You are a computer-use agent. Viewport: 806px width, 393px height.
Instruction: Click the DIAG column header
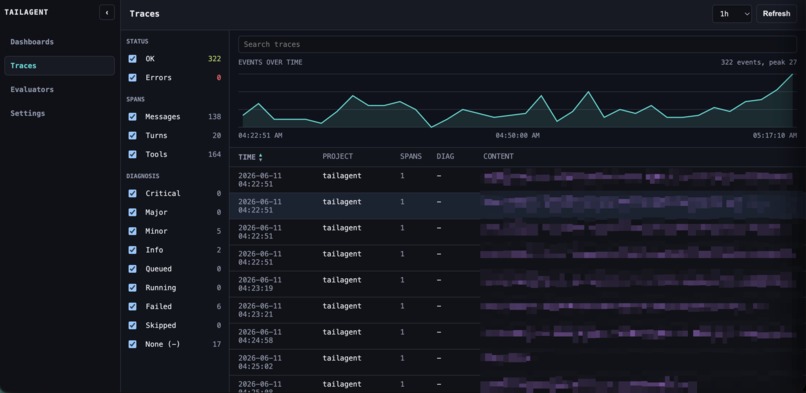445,156
